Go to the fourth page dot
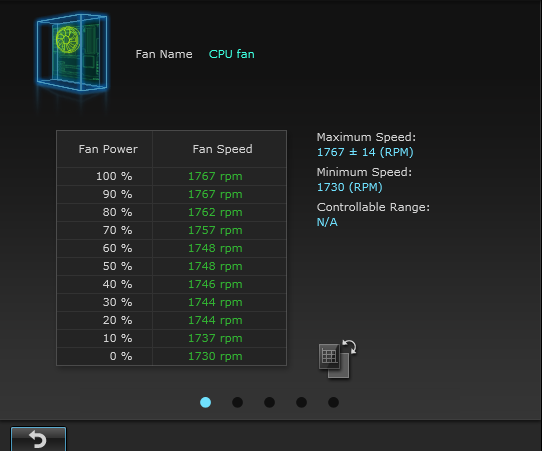Image resolution: width=542 pixels, height=451 pixels. 301,402
